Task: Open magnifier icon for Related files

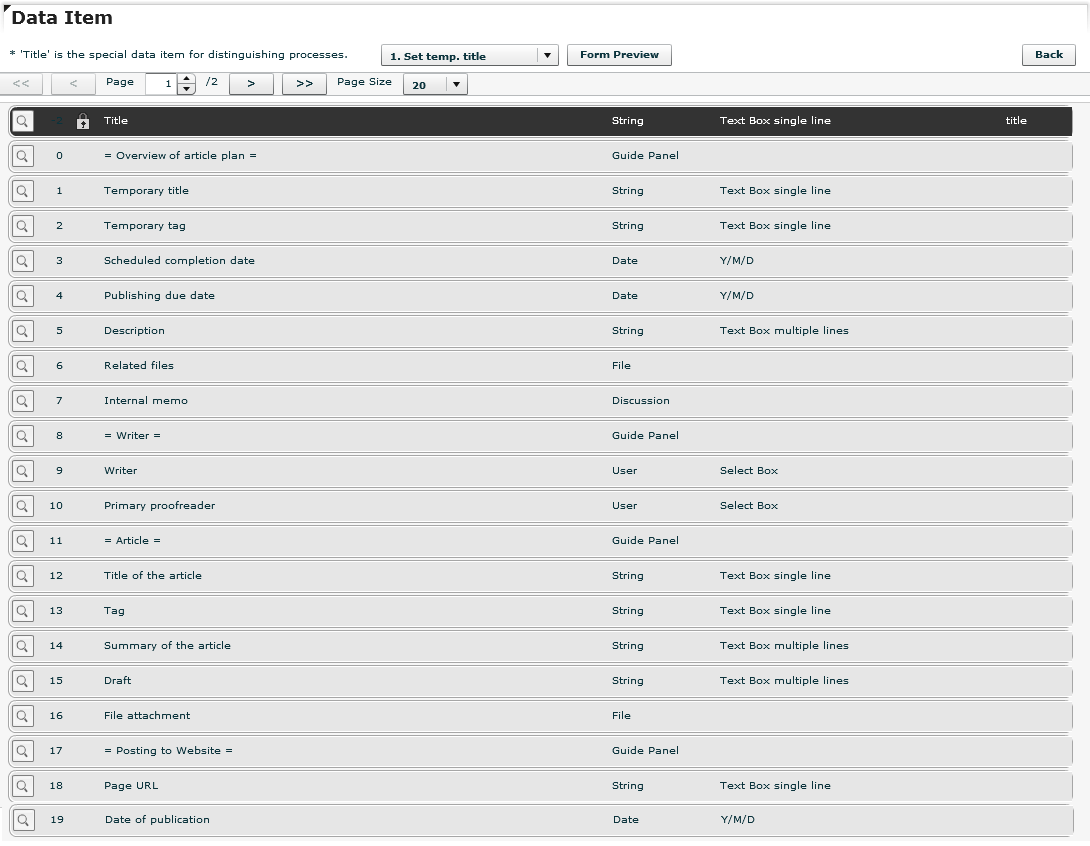Action: [22, 366]
